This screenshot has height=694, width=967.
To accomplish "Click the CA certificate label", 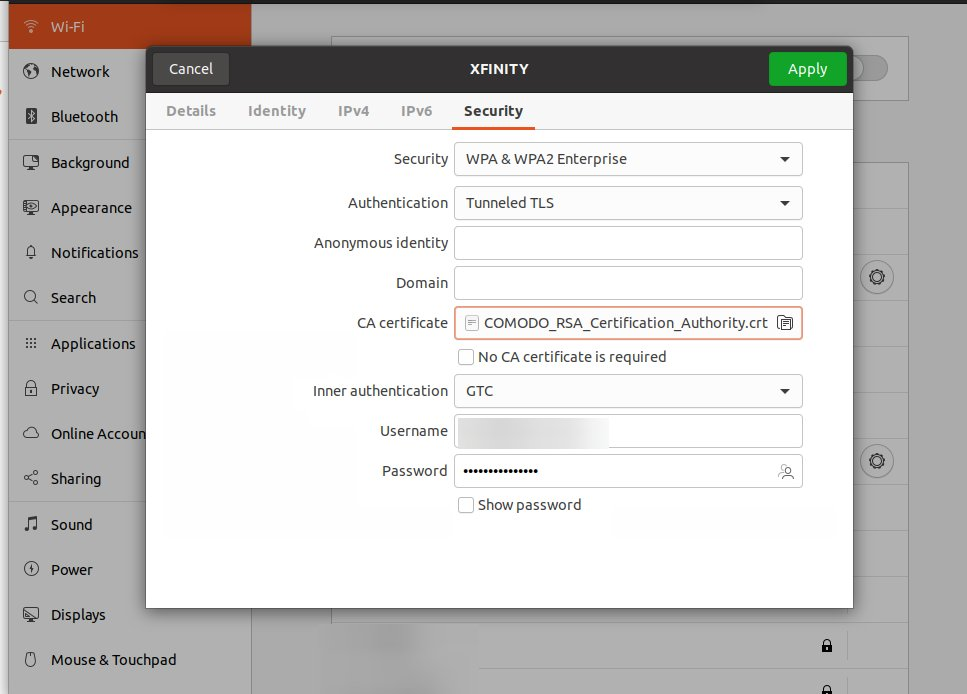I will (x=402, y=323).
